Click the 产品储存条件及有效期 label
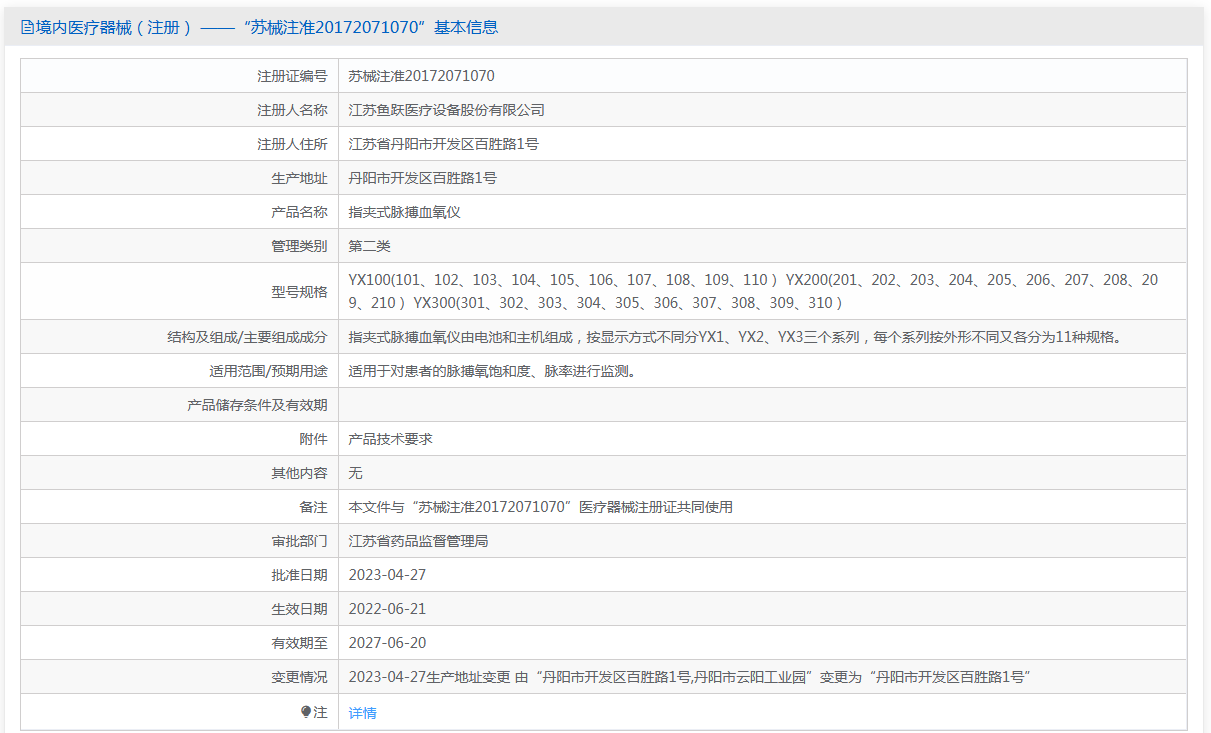 (x=257, y=405)
